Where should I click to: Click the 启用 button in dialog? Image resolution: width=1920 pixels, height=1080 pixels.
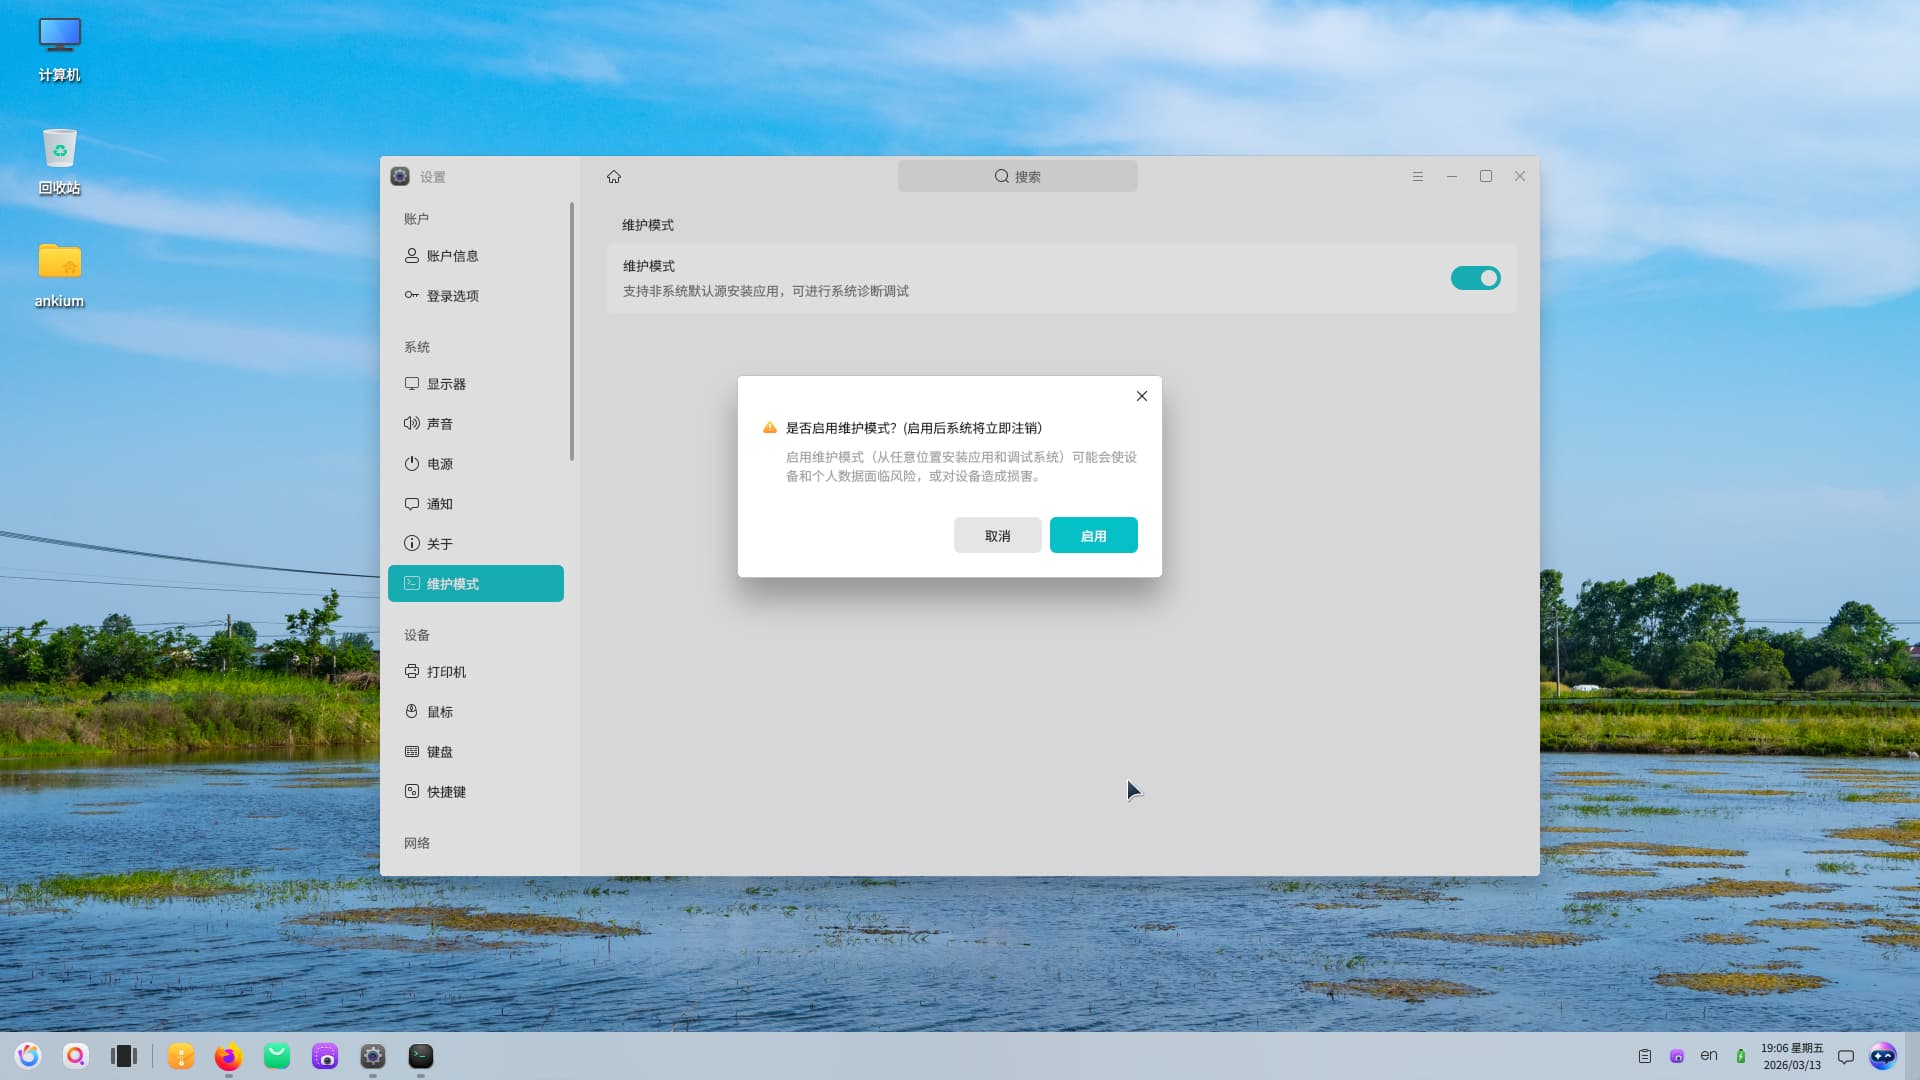click(x=1093, y=536)
